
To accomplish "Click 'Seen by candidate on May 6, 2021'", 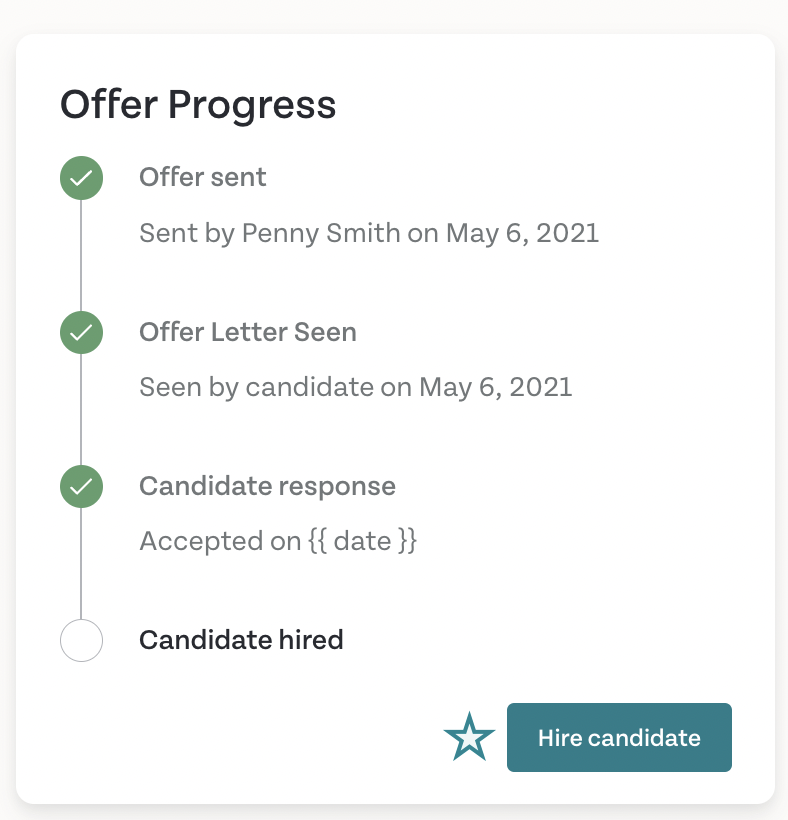I will (356, 388).
